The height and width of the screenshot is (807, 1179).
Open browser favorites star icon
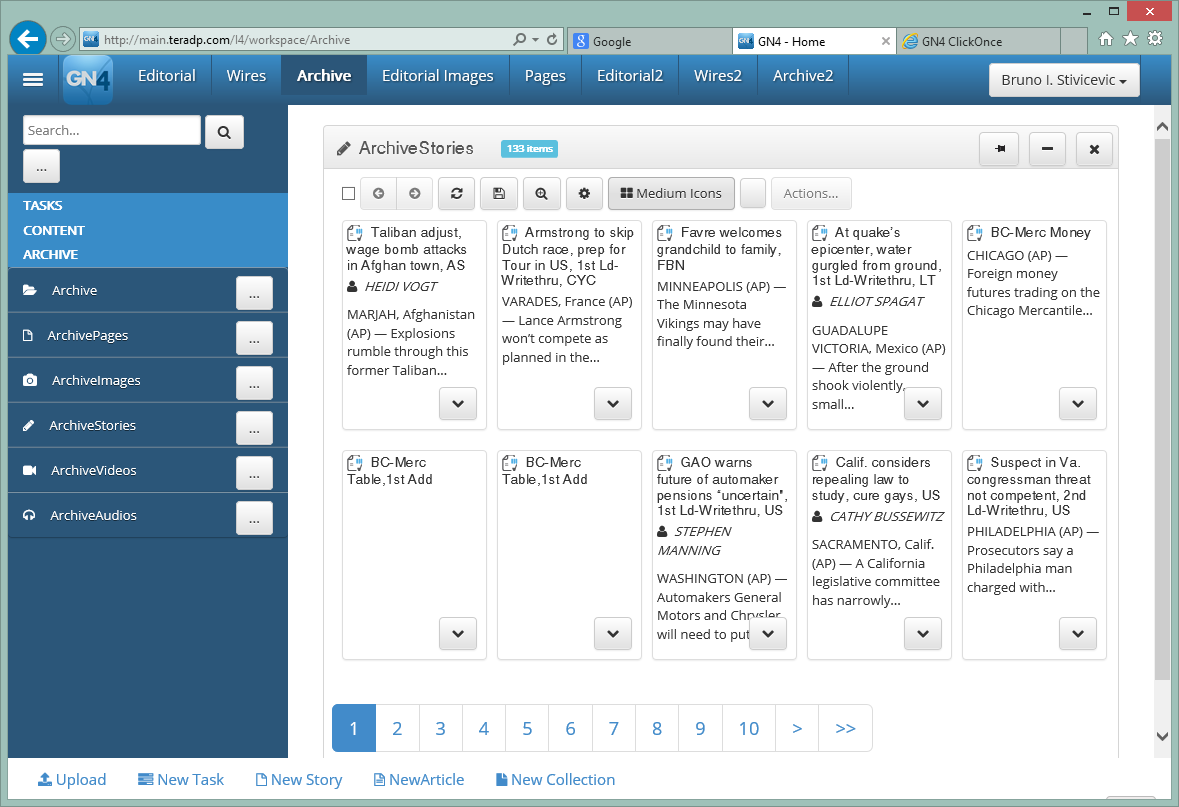(x=1130, y=38)
